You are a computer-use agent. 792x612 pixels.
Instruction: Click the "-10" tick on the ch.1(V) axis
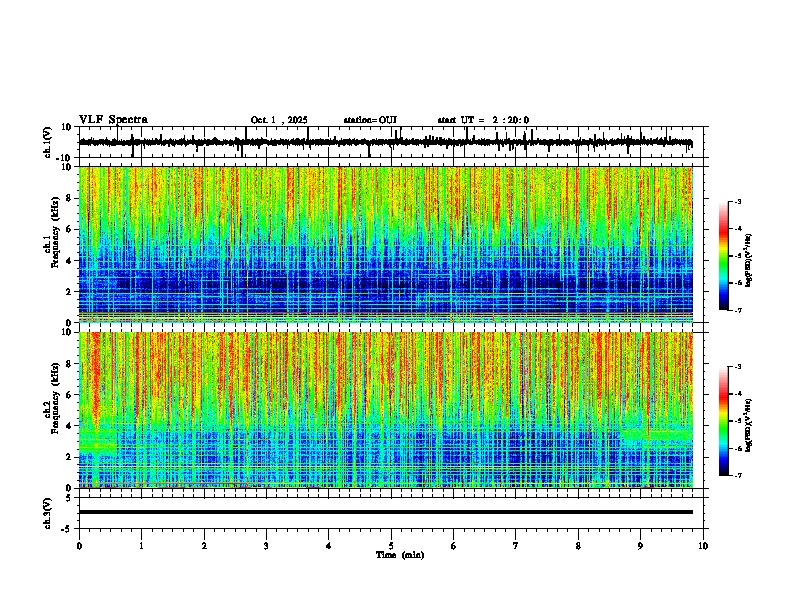click(65, 158)
